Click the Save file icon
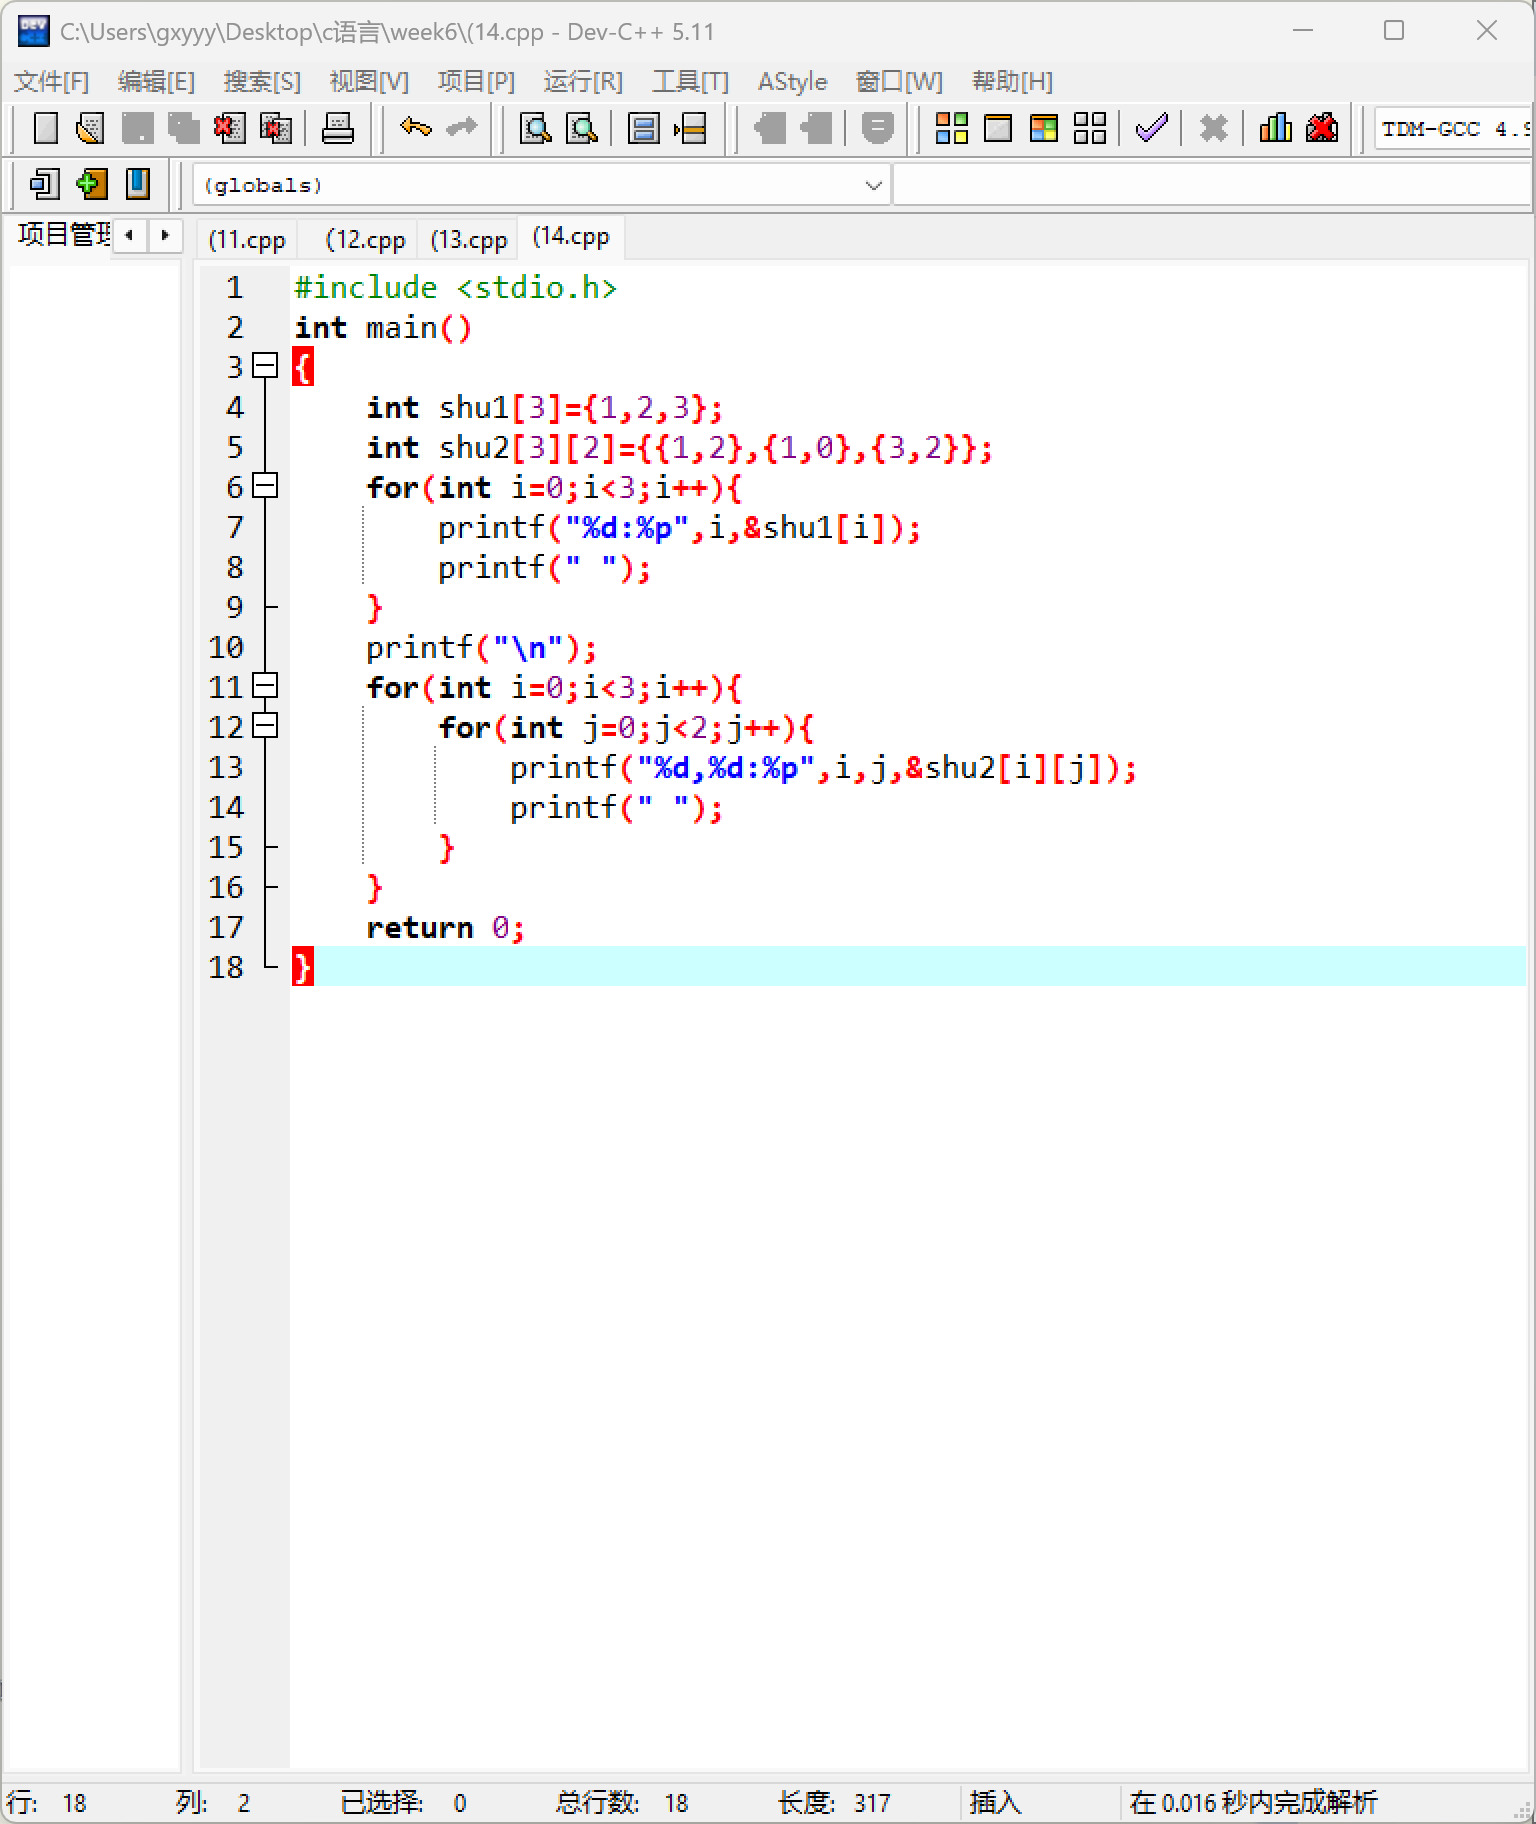The width and height of the screenshot is (1536, 1824). click(137, 128)
